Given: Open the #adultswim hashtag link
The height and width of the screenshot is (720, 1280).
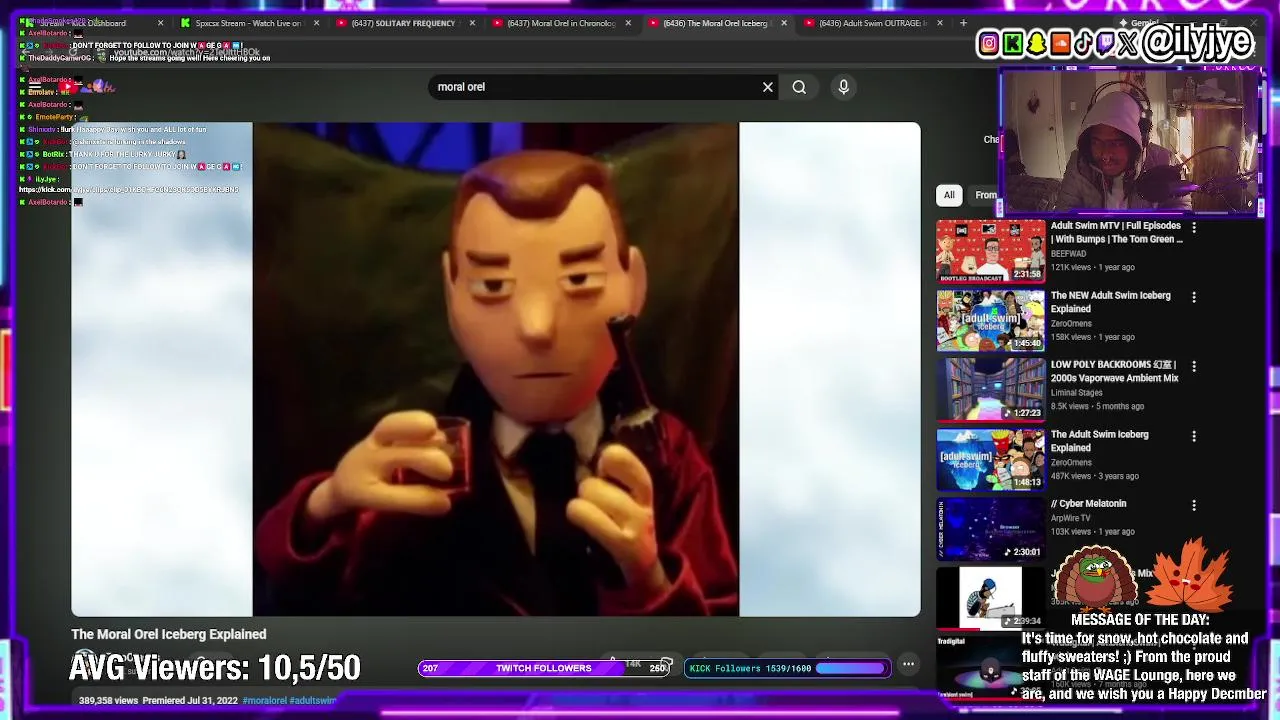Looking at the screenshot, I should click(x=313, y=701).
